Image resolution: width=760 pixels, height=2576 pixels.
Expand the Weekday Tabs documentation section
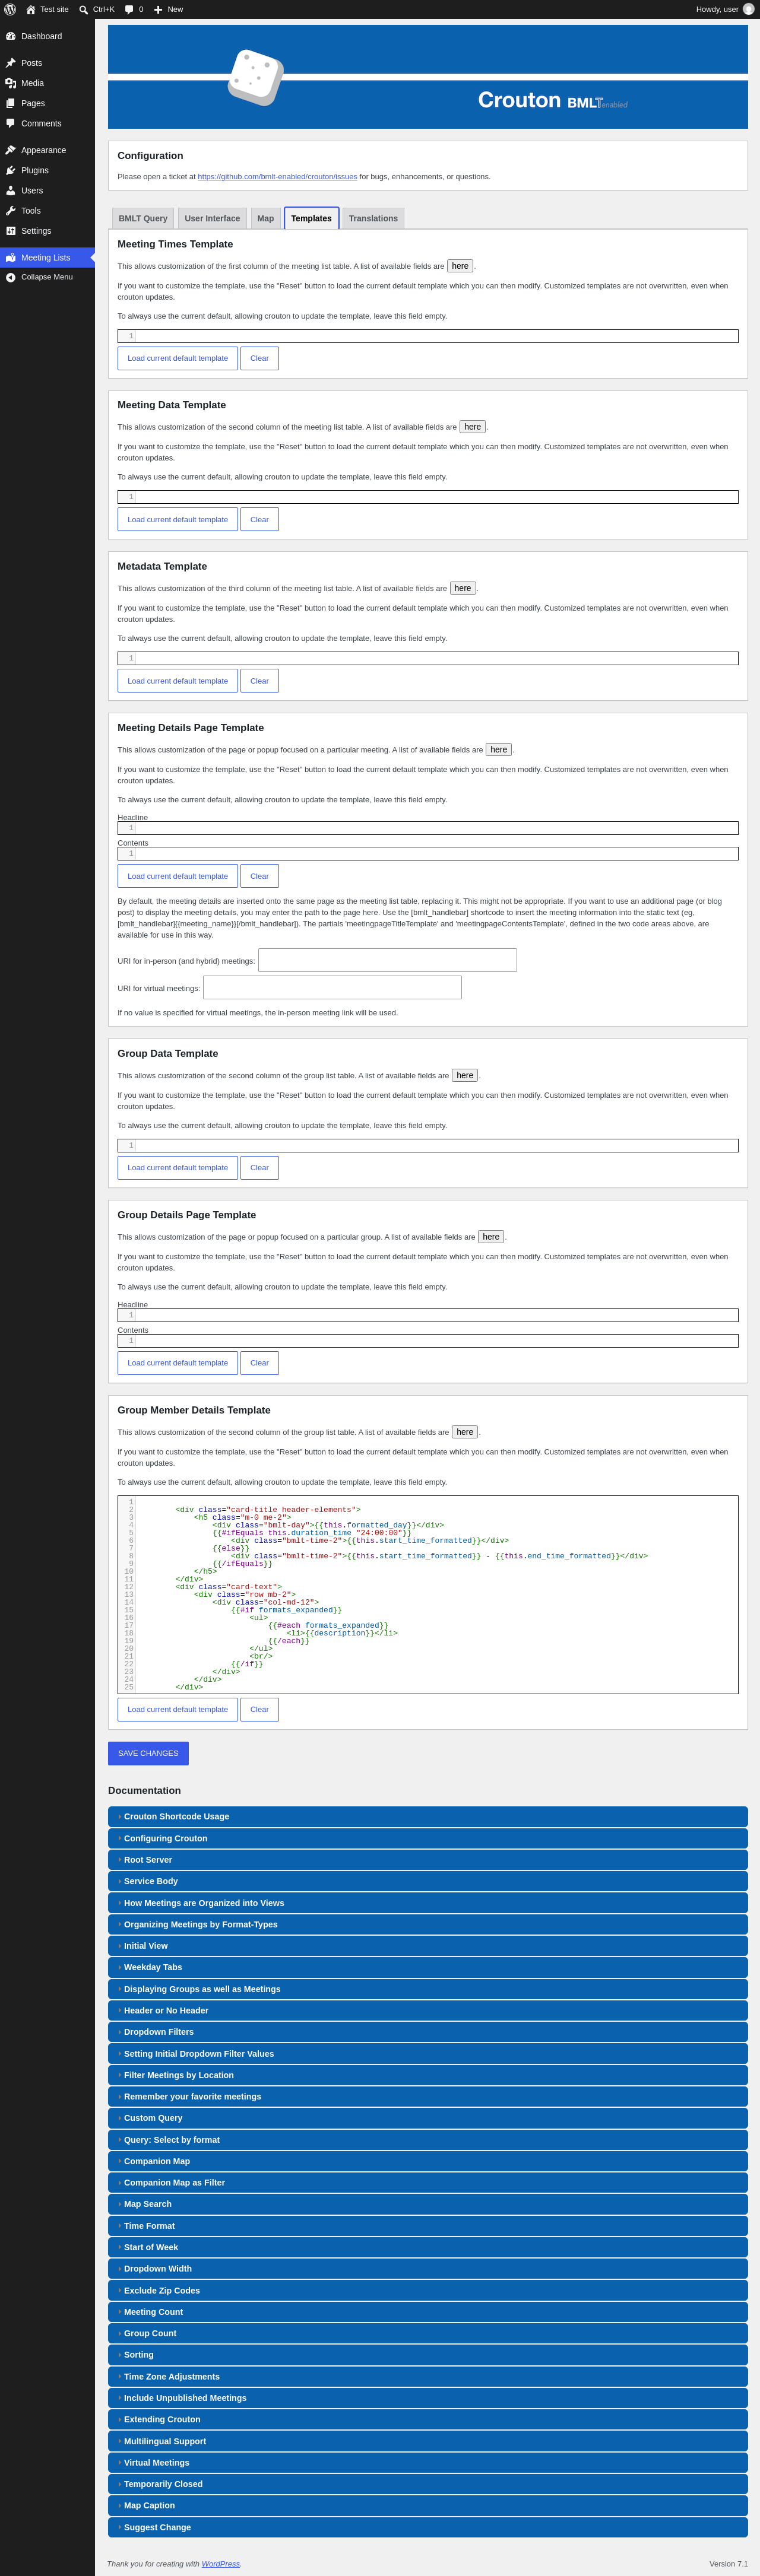428,1967
